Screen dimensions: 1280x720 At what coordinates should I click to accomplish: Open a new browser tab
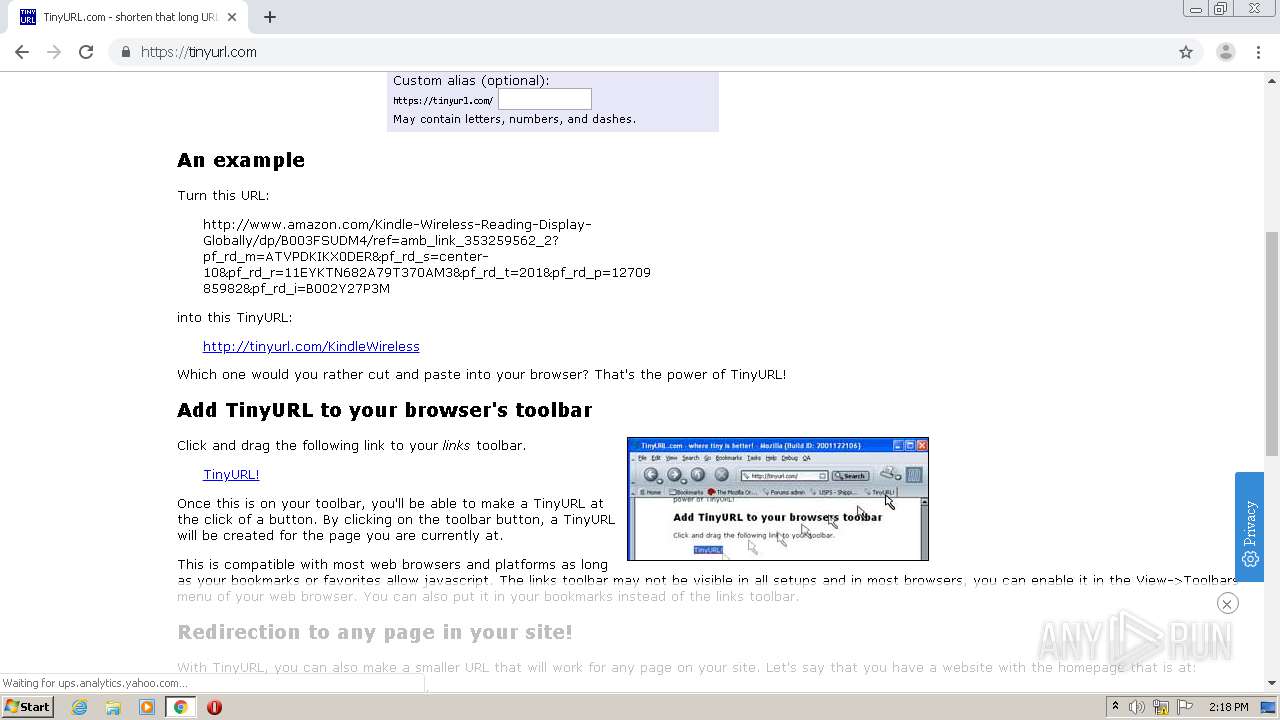tap(270, 17)
